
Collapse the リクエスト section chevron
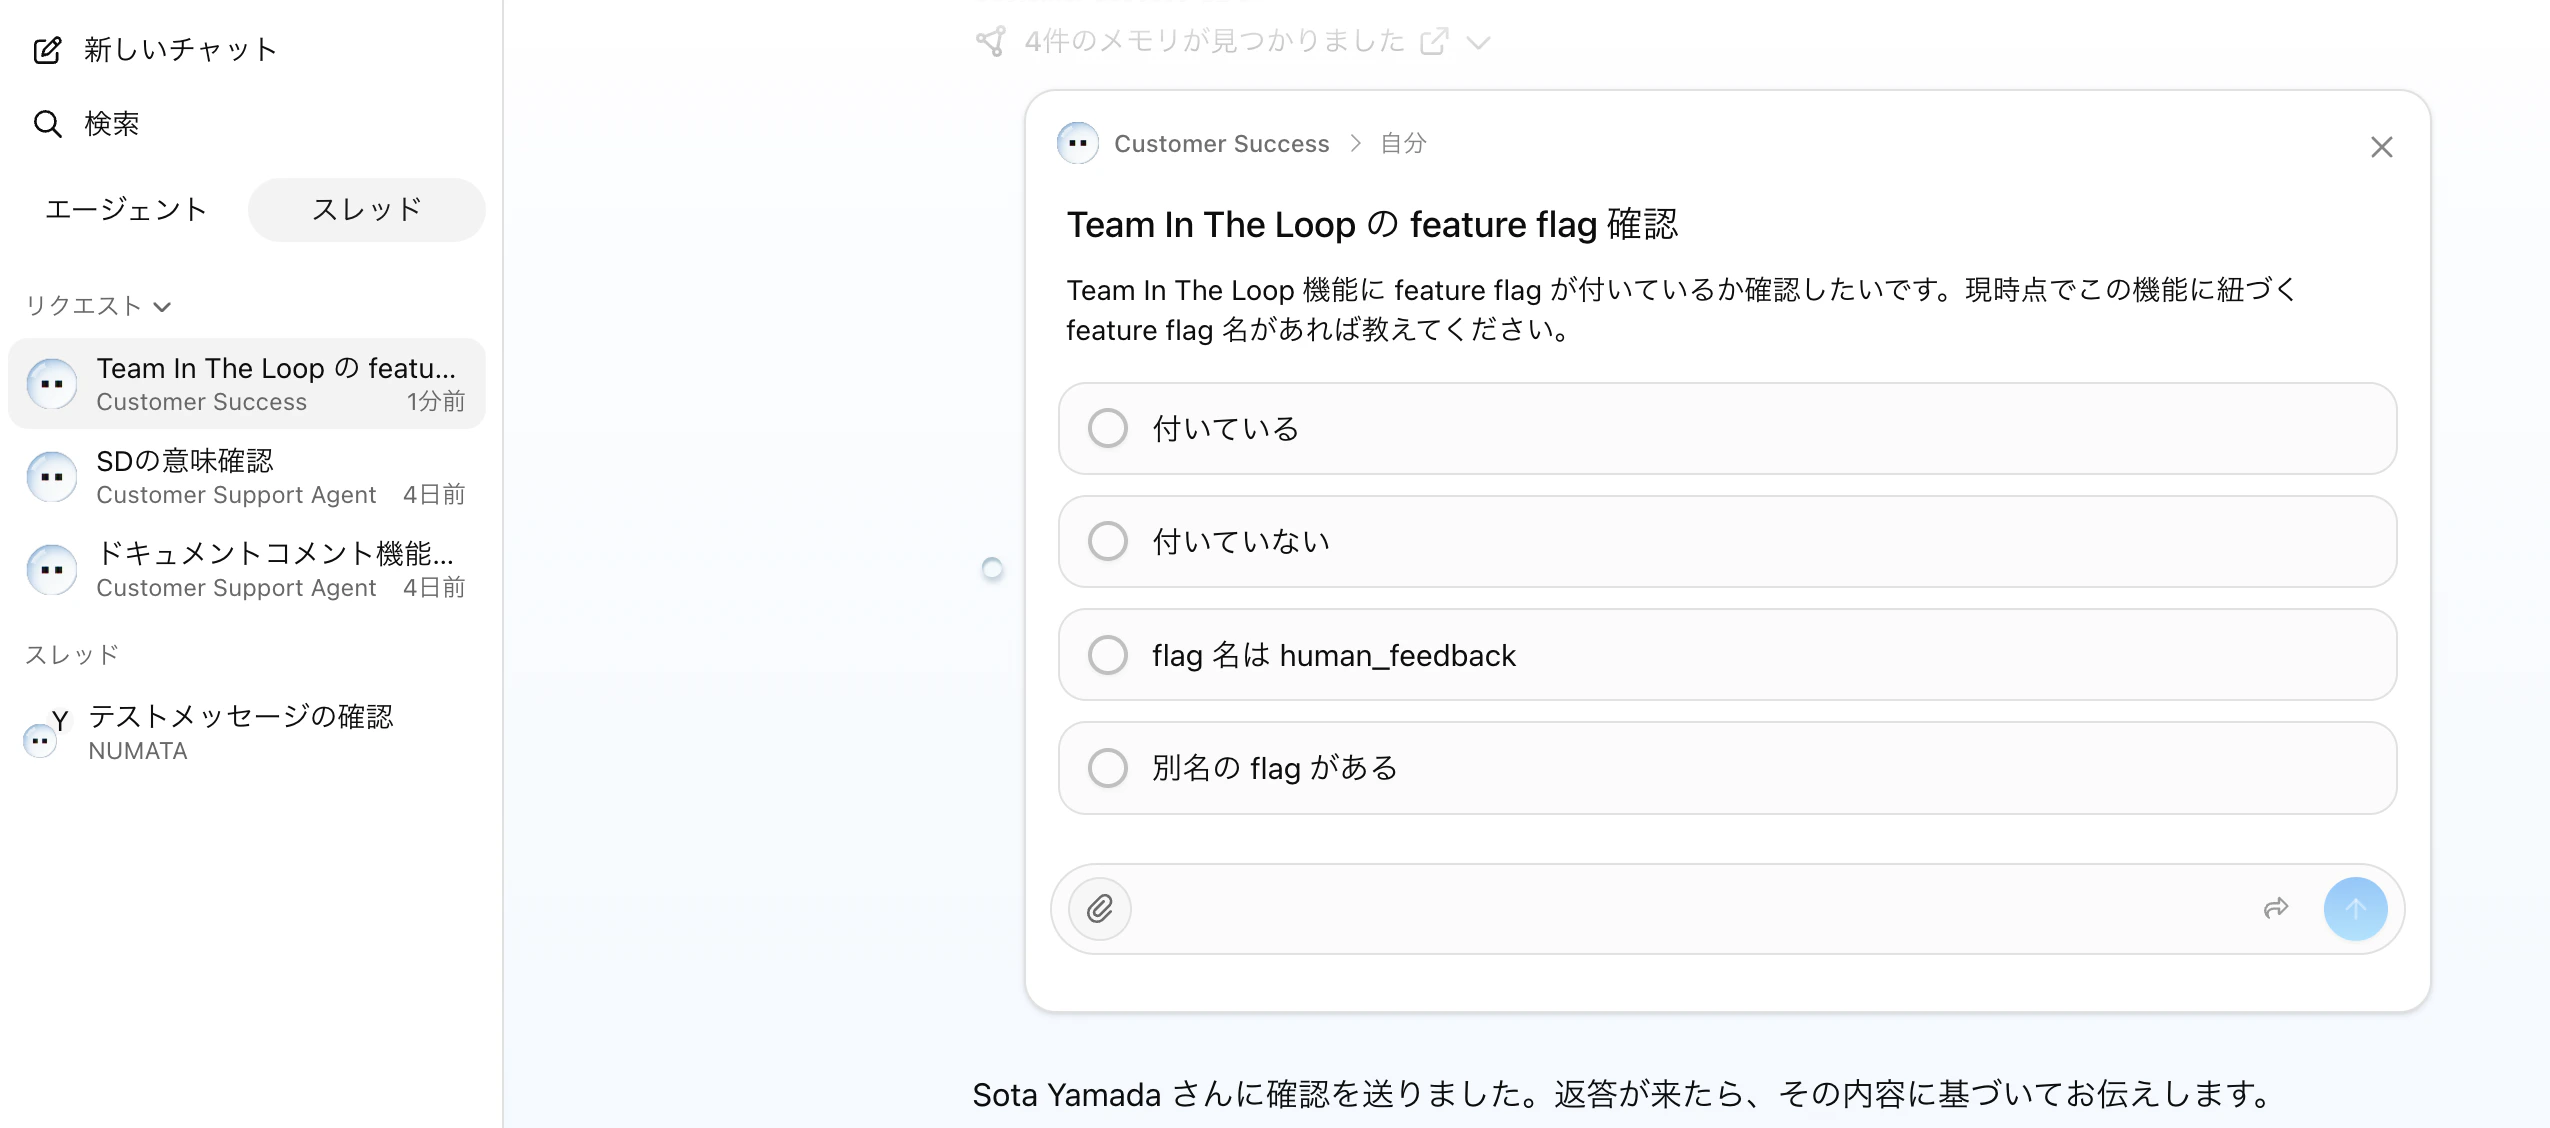pyautogui.click(x=163, y=306)
